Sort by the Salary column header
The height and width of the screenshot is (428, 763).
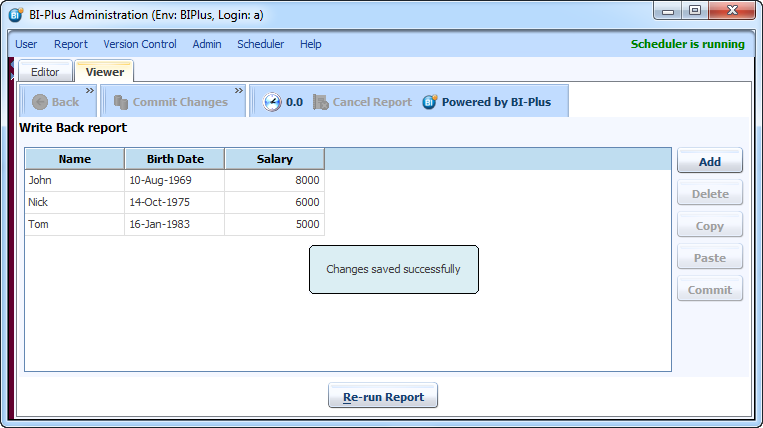[x=275, y=159]
